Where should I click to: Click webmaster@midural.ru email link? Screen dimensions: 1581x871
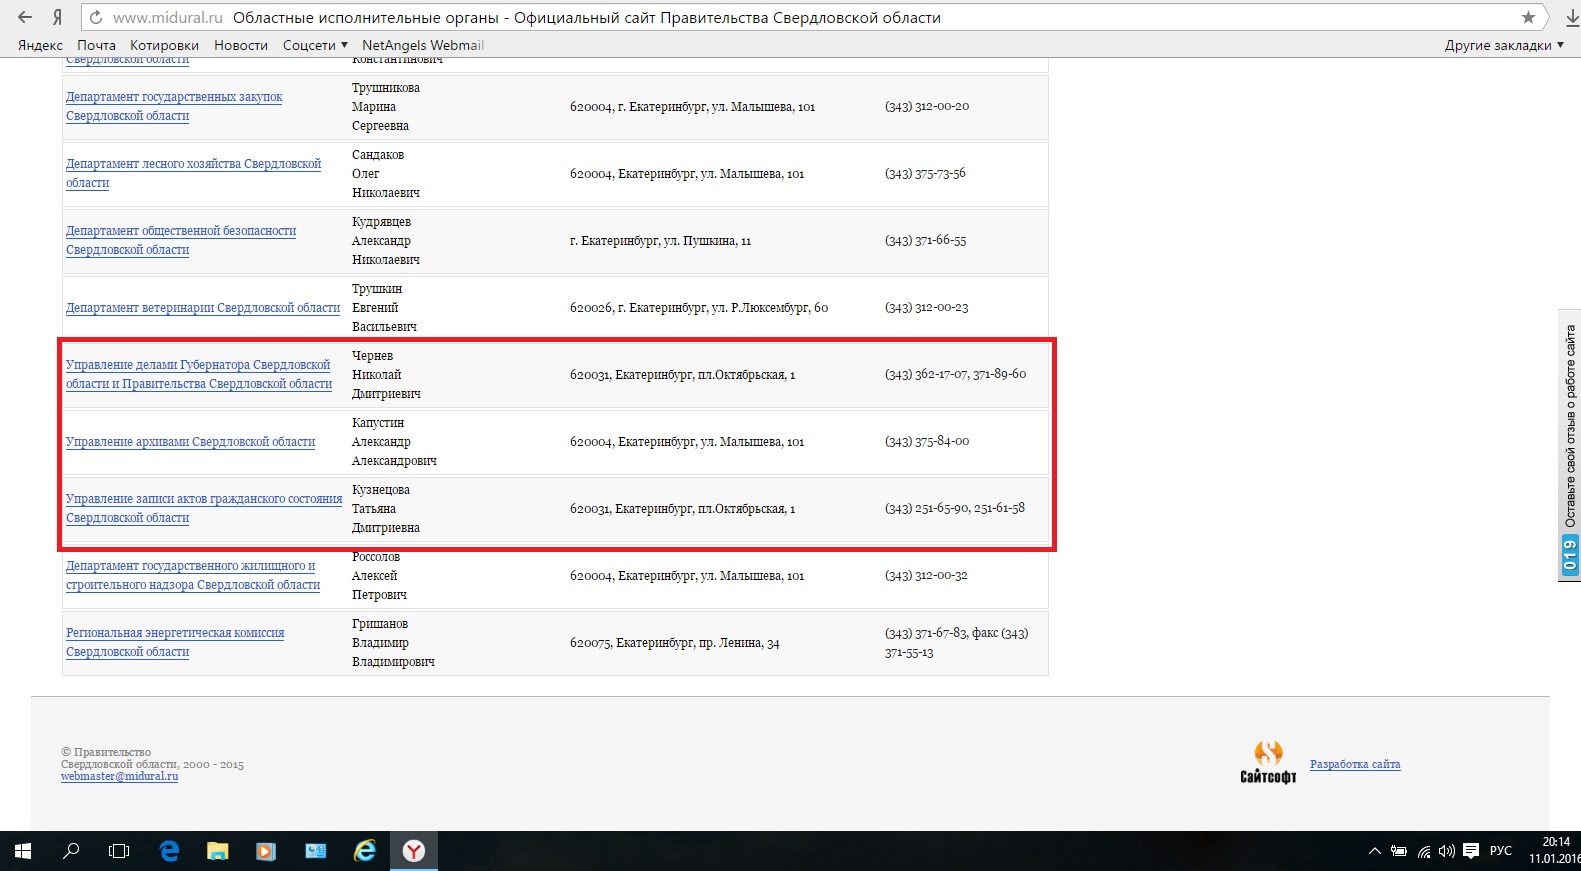(x=119, y=777)
